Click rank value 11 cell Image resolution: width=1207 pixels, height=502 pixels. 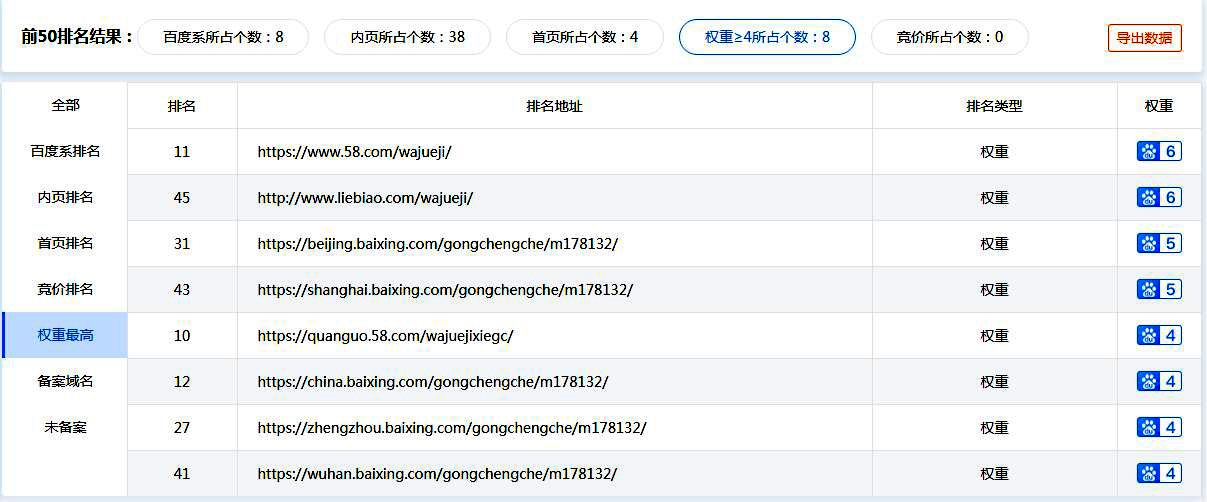182,152
